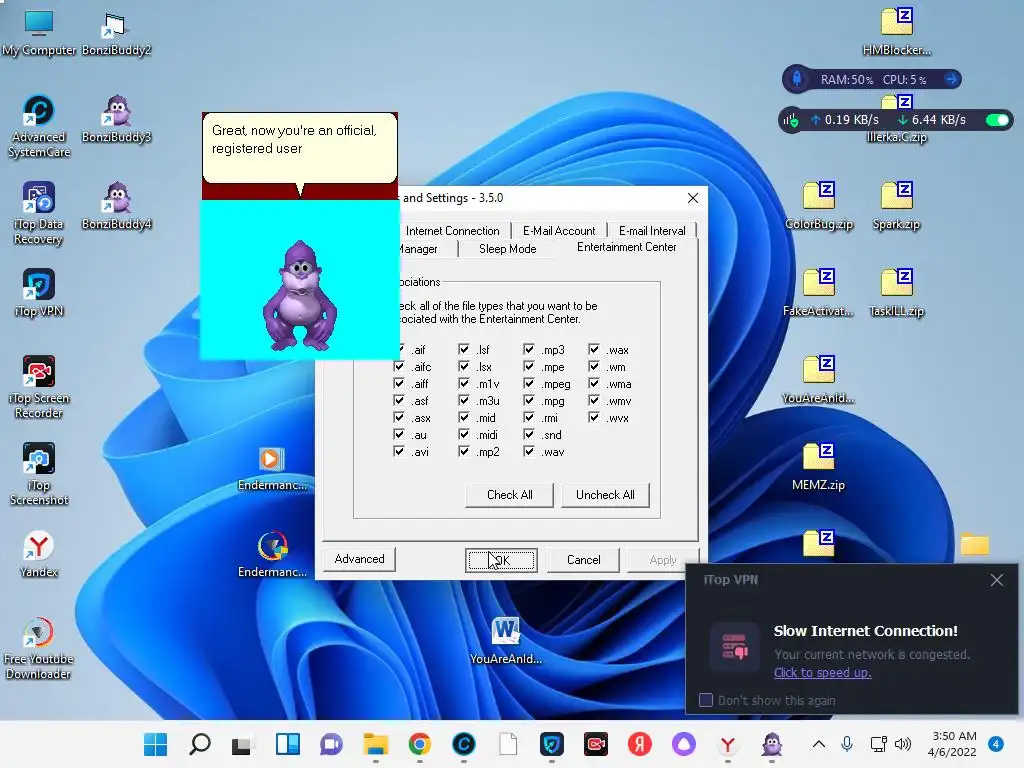The image size is (1024, 768).
Task: Select Spark.zip on desktop
Action: pyautogui.click(x=897, y=206)
